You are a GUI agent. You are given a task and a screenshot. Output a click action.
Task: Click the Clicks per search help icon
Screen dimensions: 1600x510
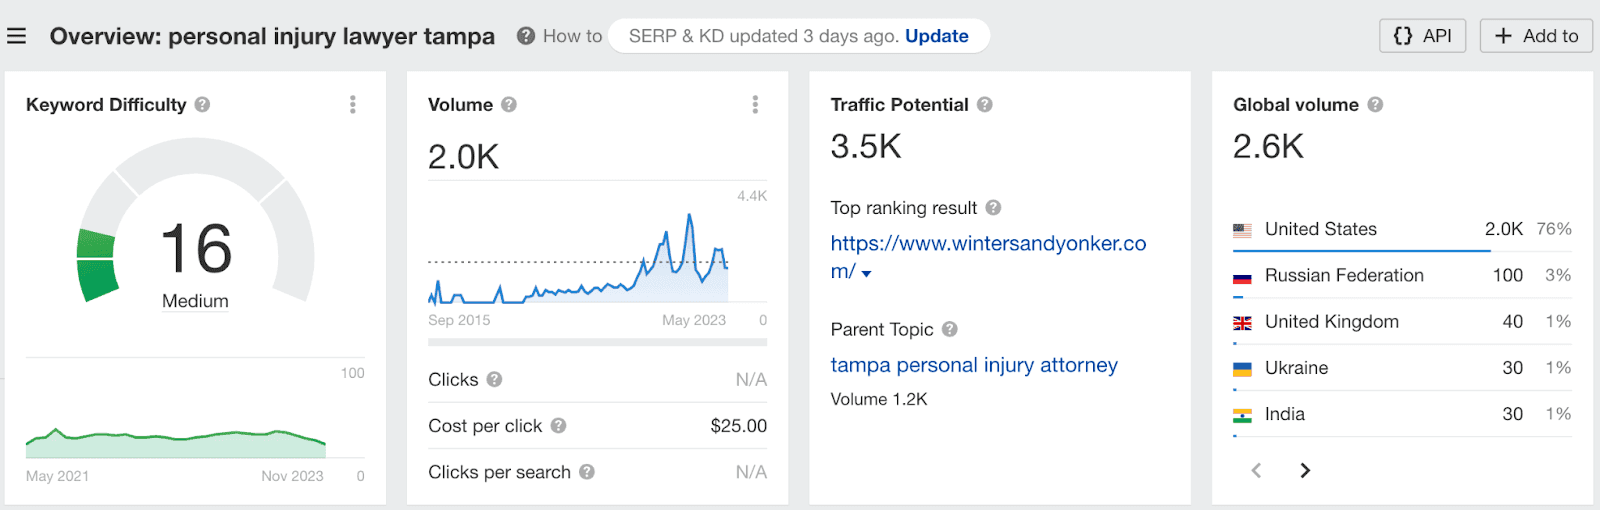[x=587, y=472]
